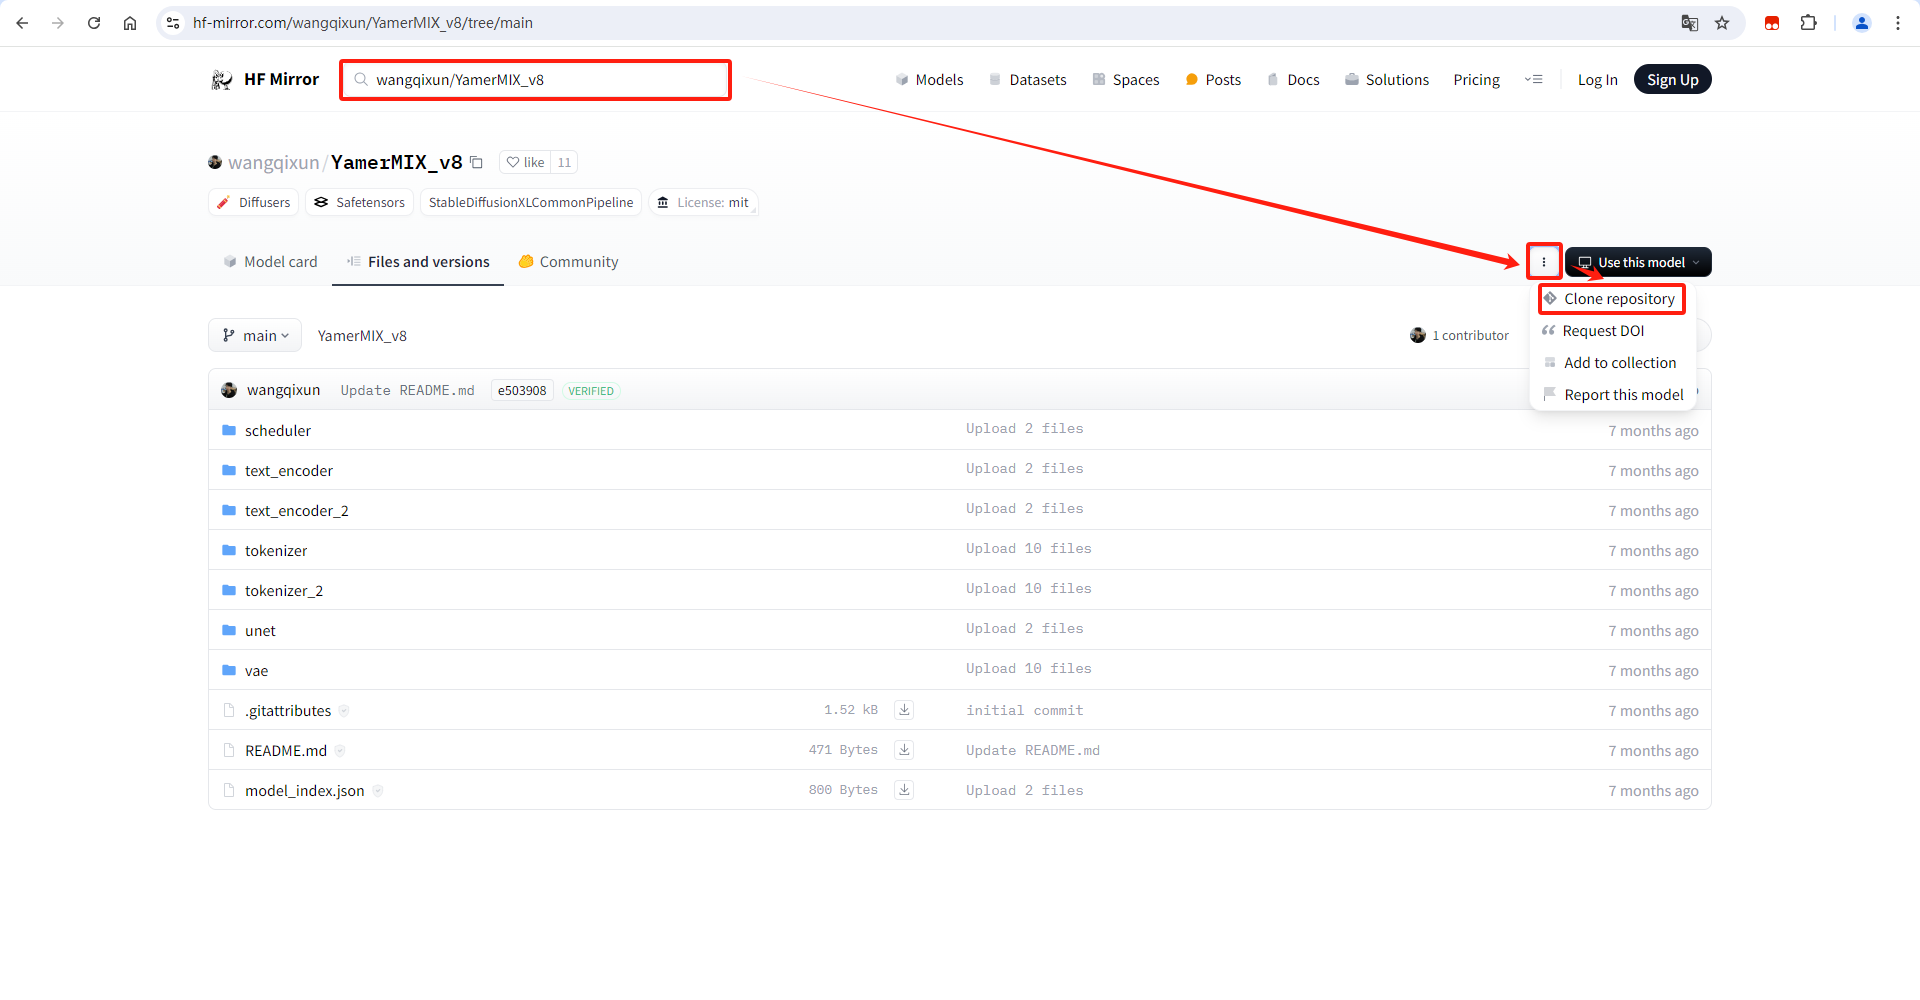1920x1000 pixels.
Task: Reload the current browser page
Action: click(94, 23)
